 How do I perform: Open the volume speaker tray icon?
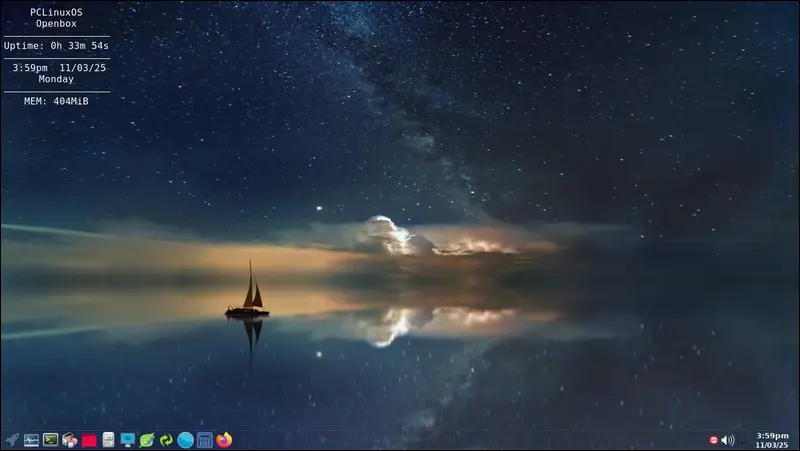coord(728,440)
